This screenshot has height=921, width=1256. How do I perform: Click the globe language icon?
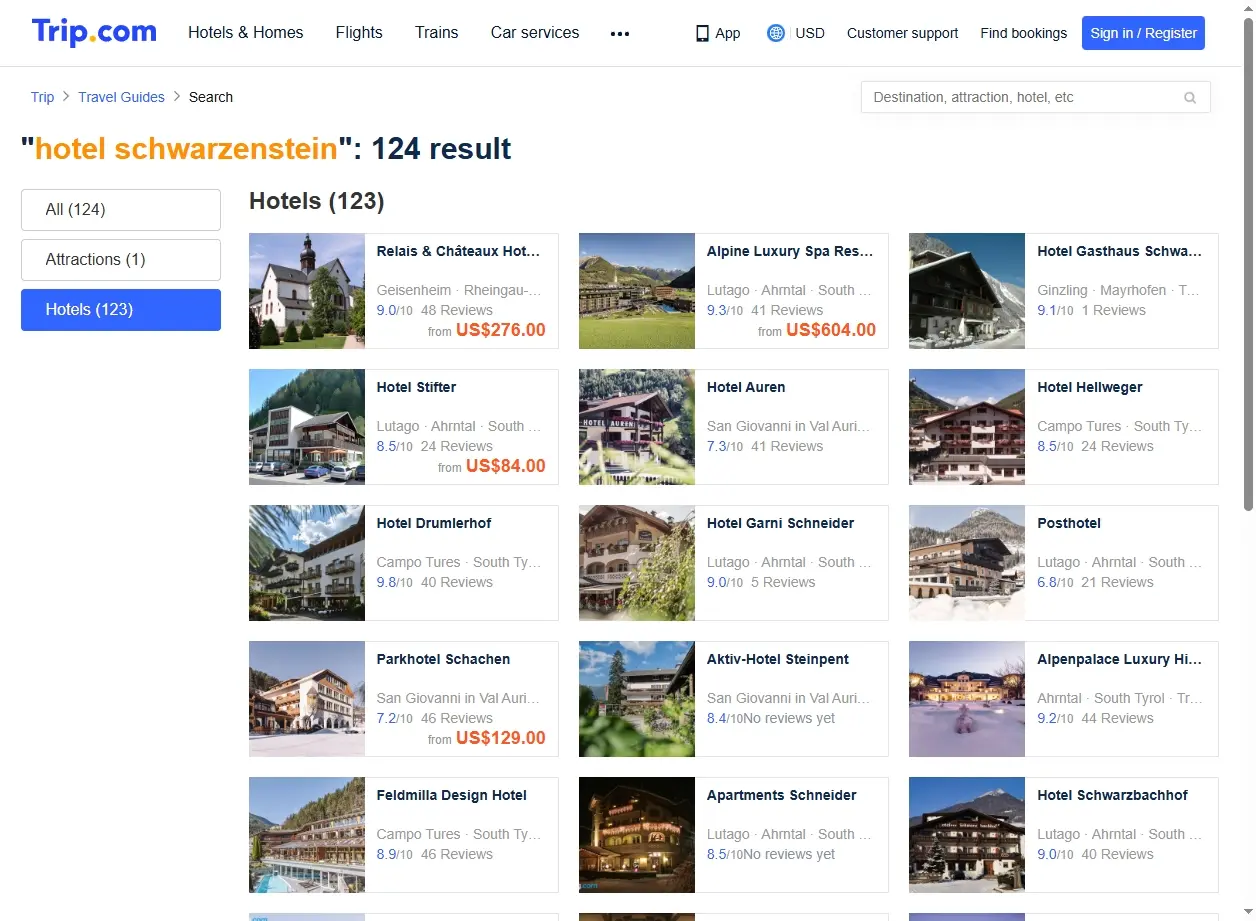776,33
